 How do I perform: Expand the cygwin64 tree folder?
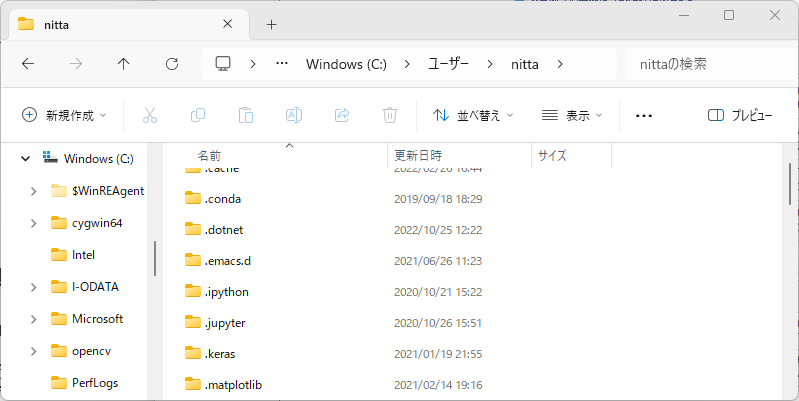[33, 223]
